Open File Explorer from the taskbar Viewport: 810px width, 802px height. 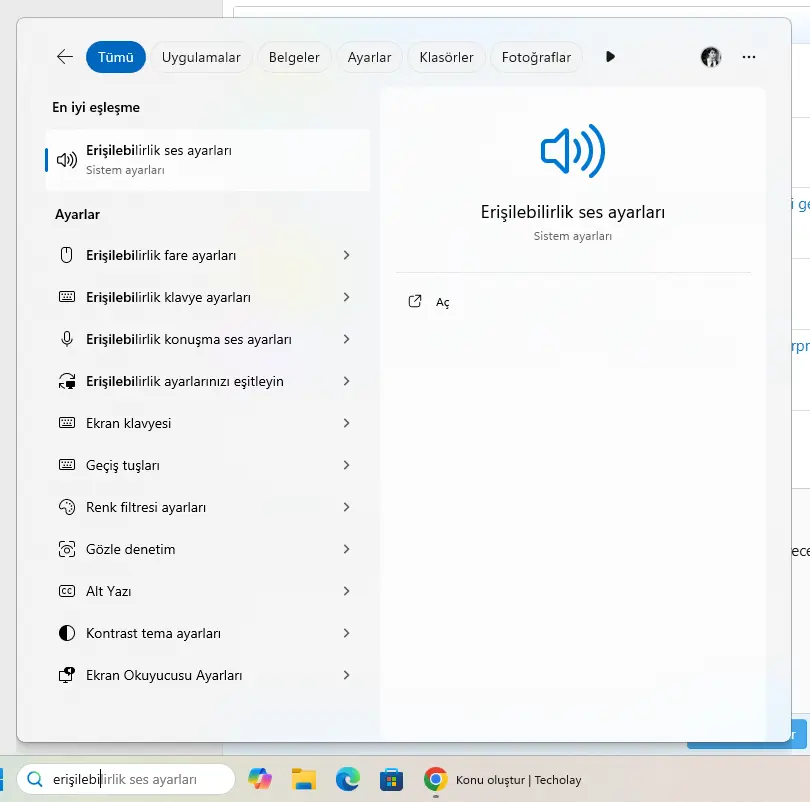pyautogui.click(x=304, y=779)
